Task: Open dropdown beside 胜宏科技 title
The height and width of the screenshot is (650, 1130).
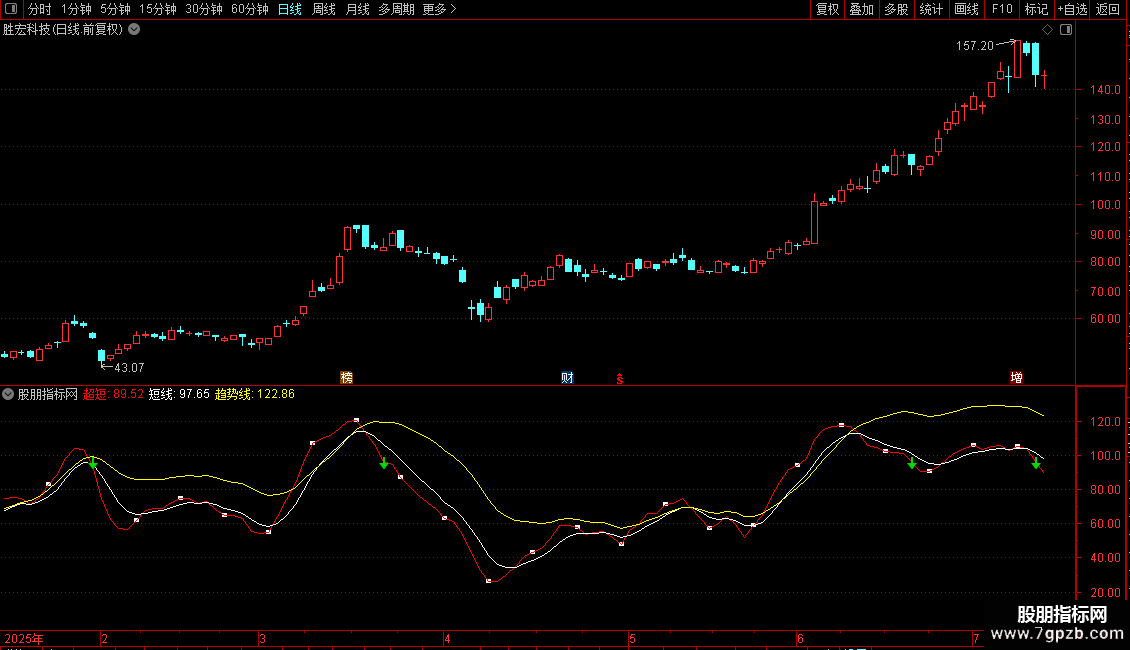Action: click(x=134, y=30)
